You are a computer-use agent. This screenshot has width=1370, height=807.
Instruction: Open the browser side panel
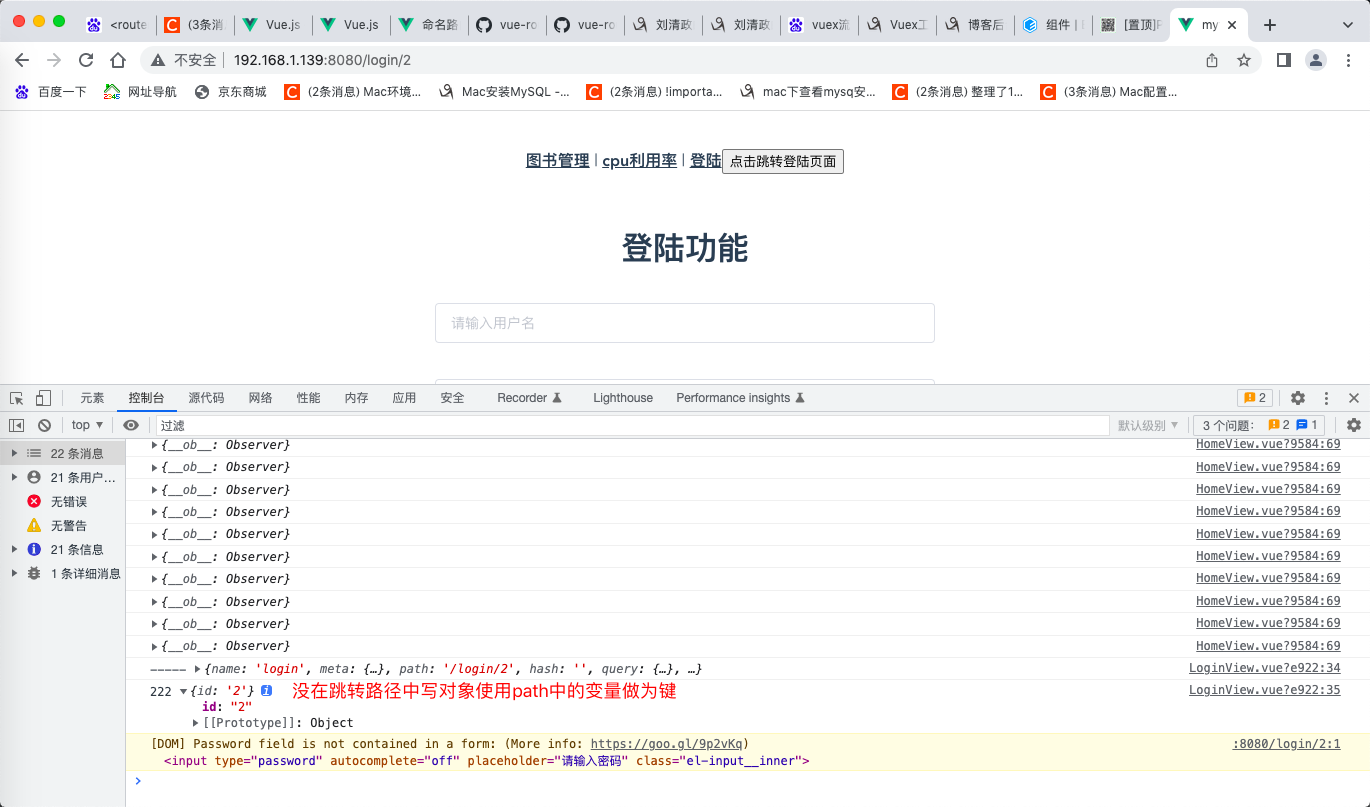pos(1284,60)
